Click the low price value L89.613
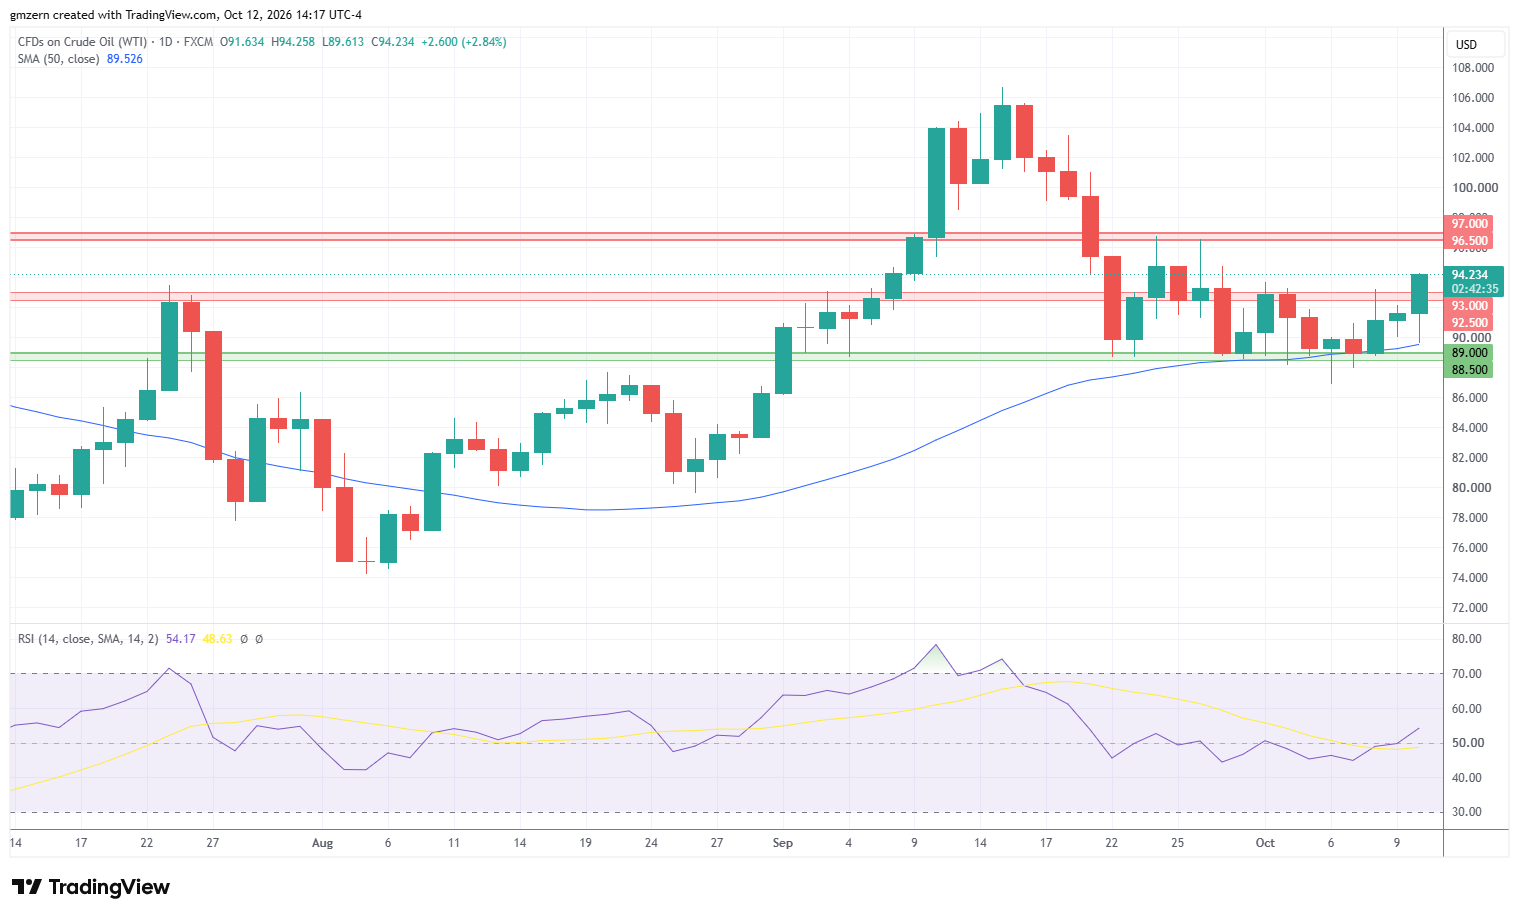The height and width of the screenshot is (917, 1519). click(343, 42)
